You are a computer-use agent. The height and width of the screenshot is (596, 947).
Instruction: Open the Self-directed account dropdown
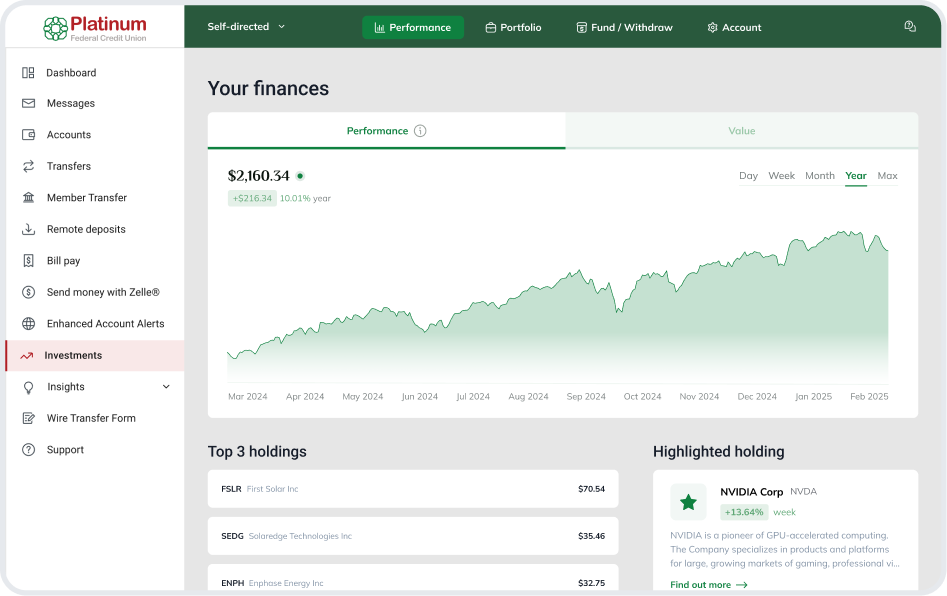pos(246,27)
